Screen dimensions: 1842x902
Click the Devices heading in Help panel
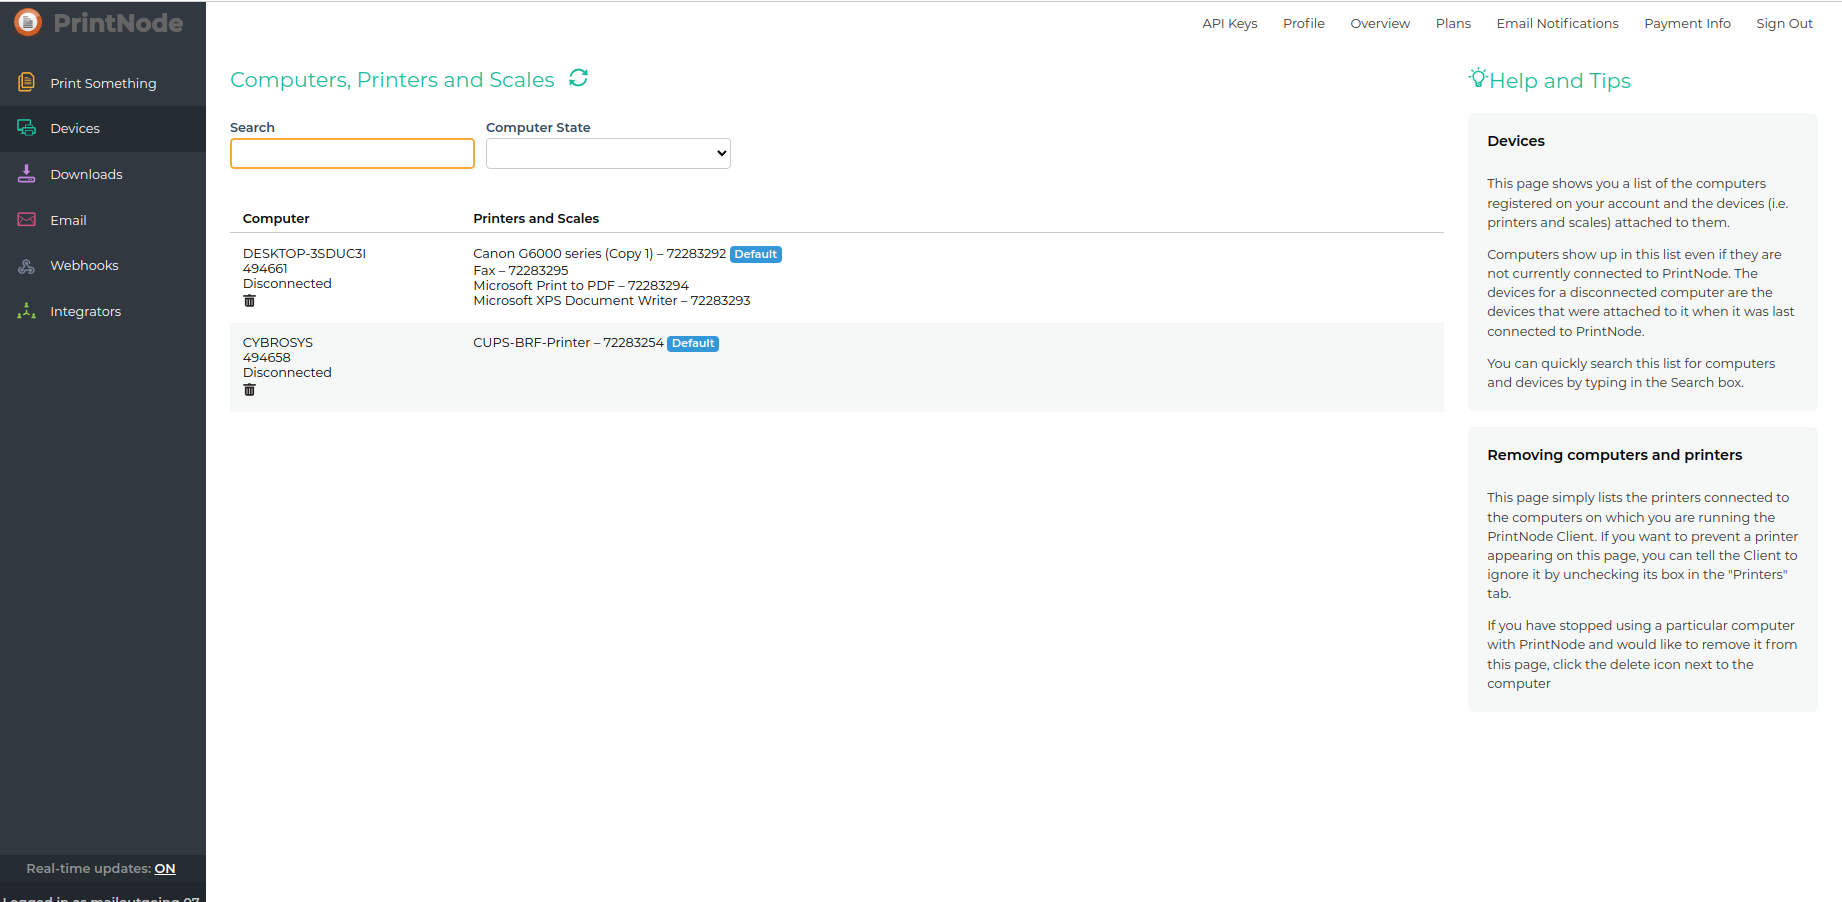pos(1516,141)
